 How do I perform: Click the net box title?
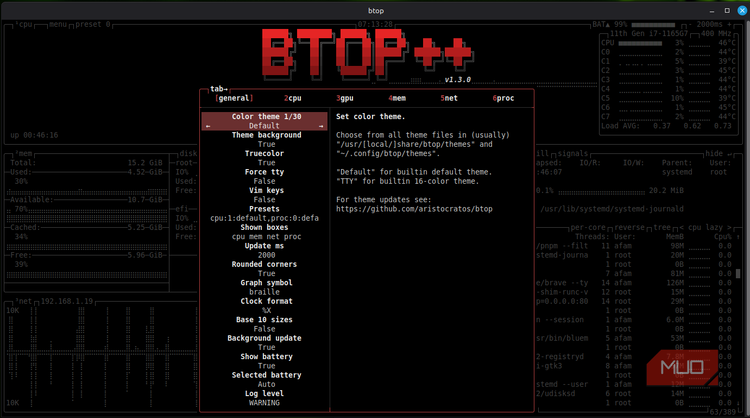23,301
